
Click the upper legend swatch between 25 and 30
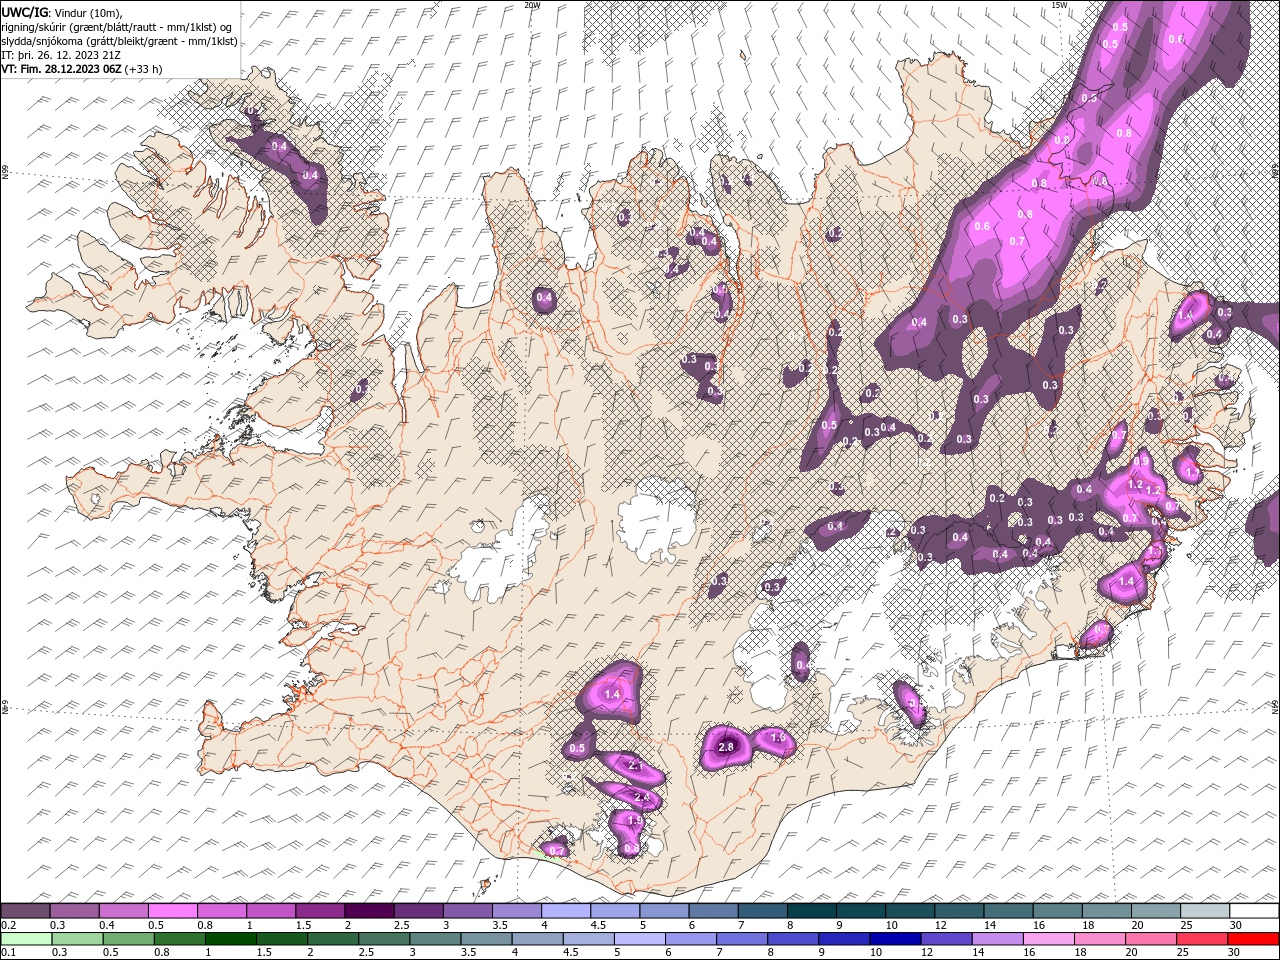click(x=1205, y=911)
